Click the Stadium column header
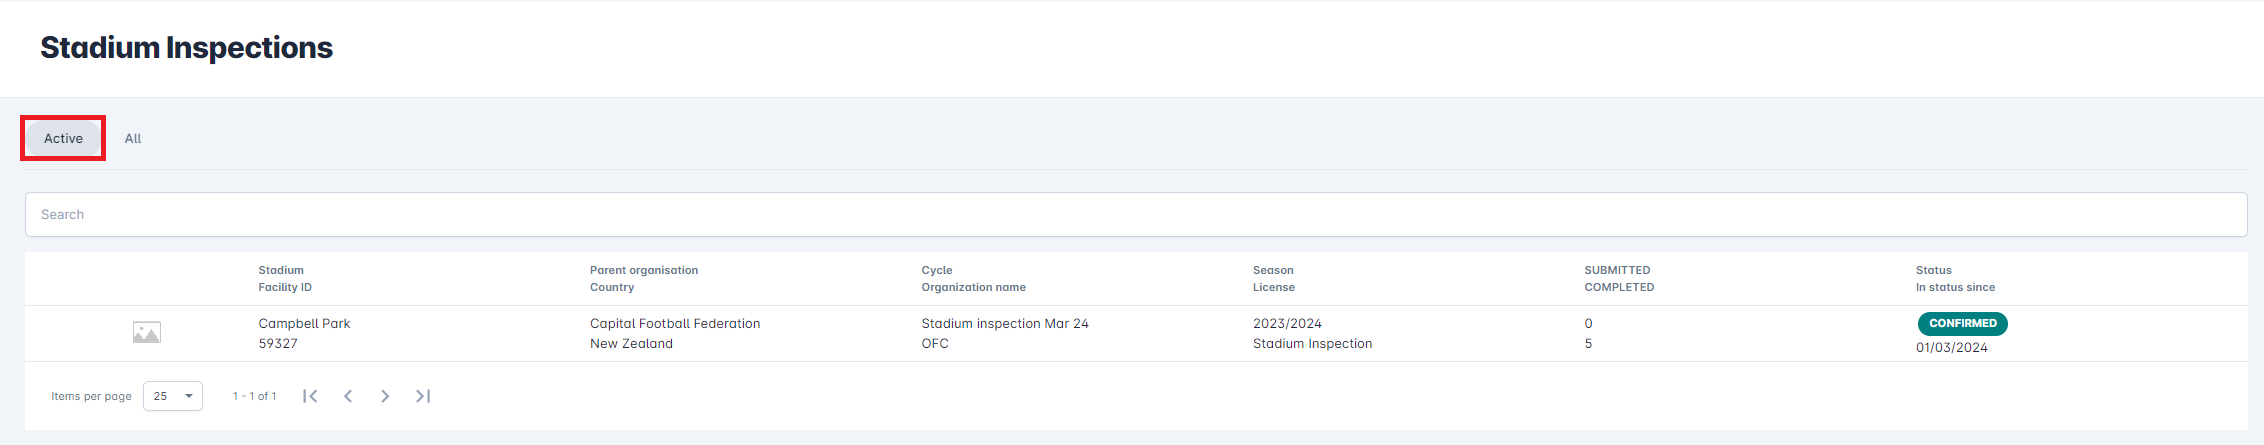The width and height of the screenshot is (2264, 445). pyautogui.click(x=281, y=270)
